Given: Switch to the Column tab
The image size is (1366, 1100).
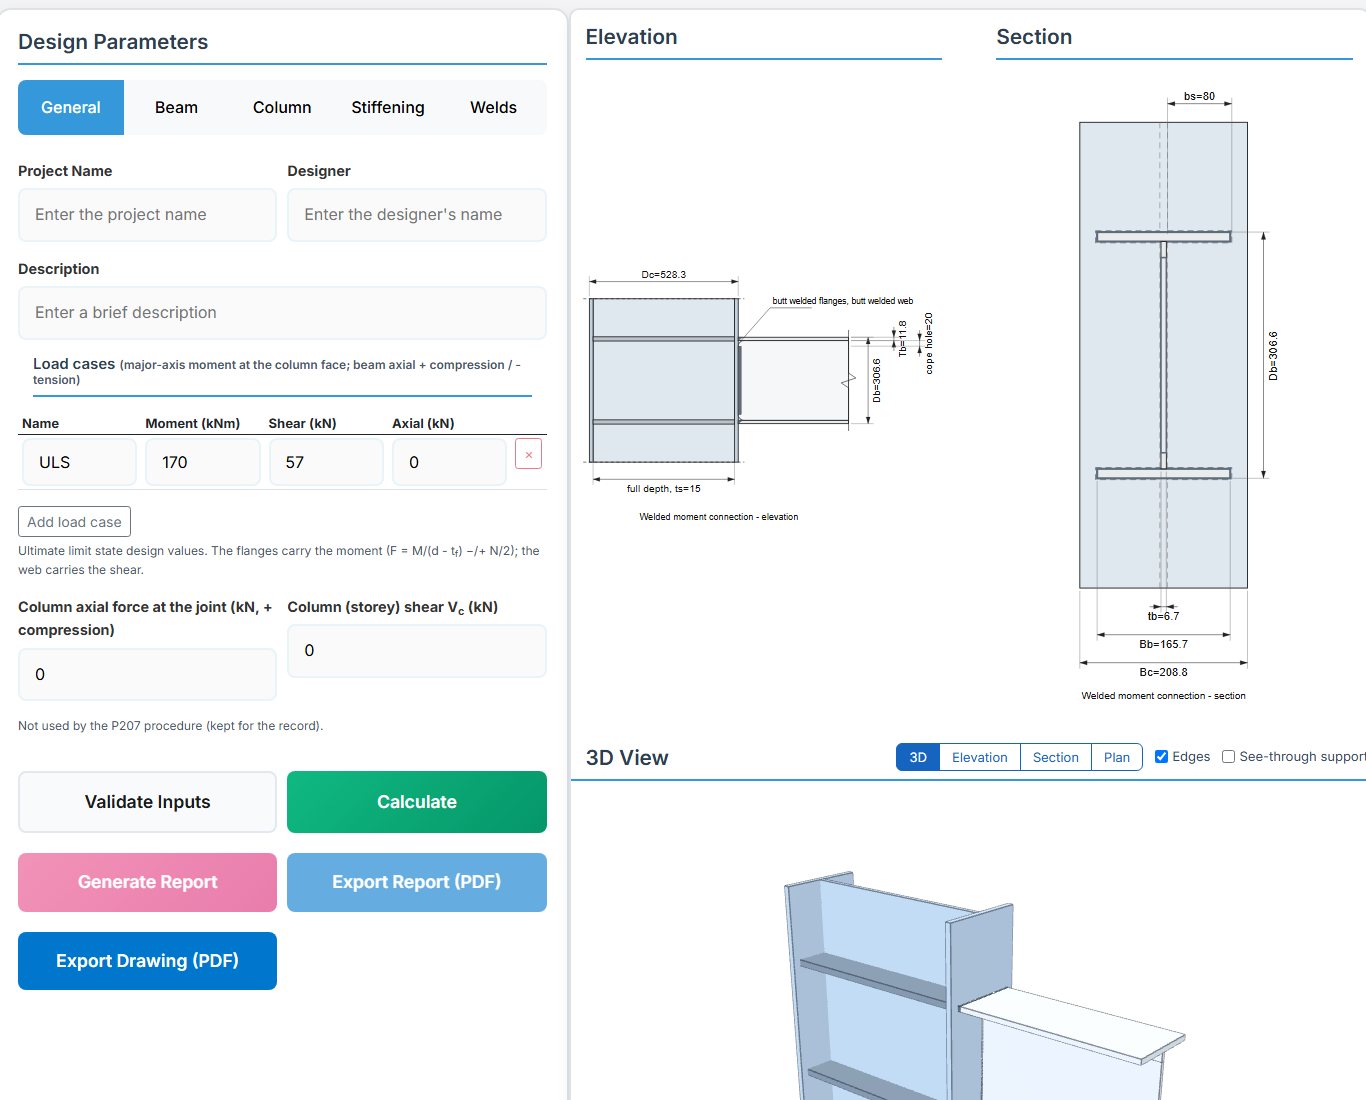Looking at the screenshot, I should click(x=282, y=107).
